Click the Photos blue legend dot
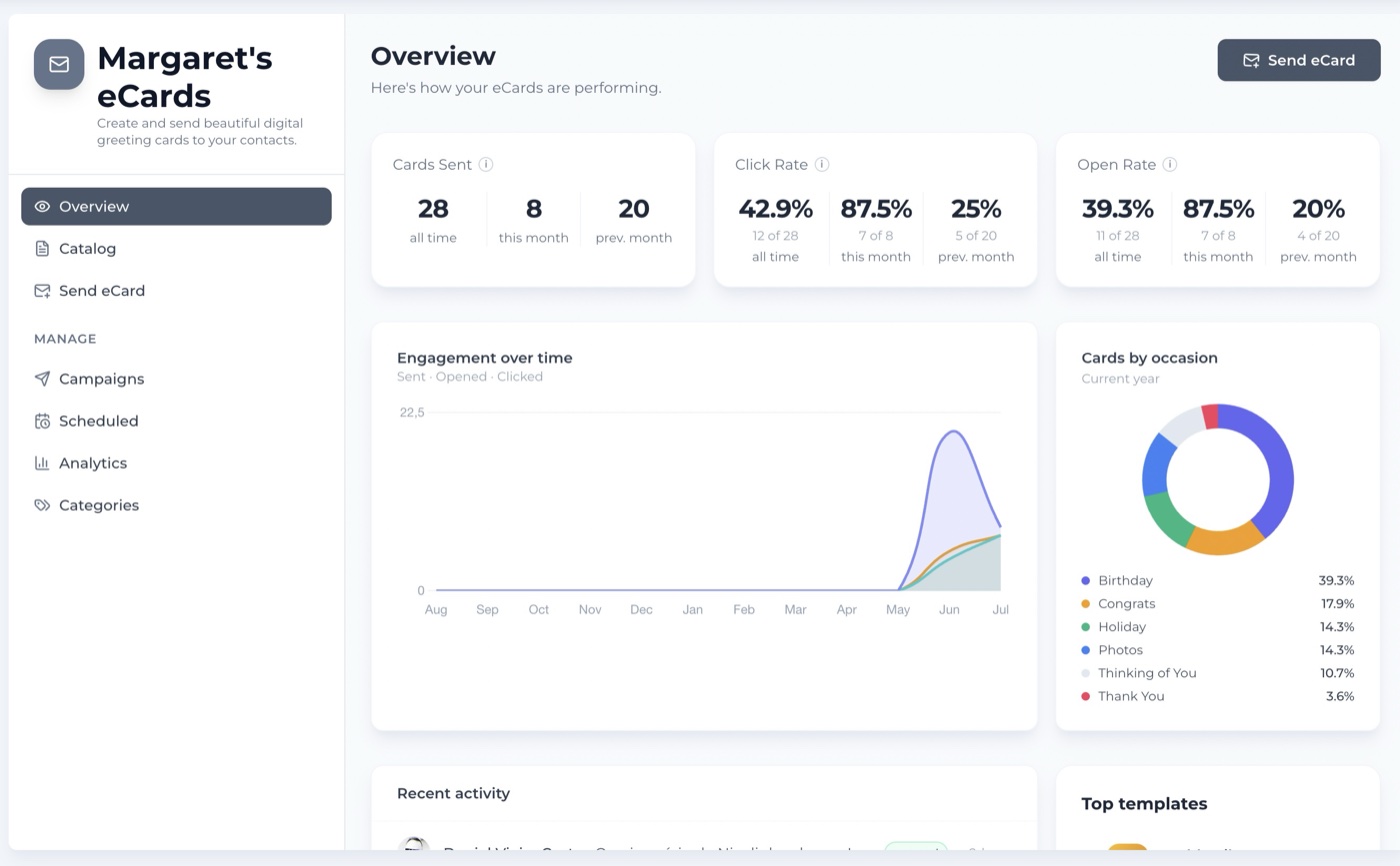1400x866 pixels. coord(1085,649)
